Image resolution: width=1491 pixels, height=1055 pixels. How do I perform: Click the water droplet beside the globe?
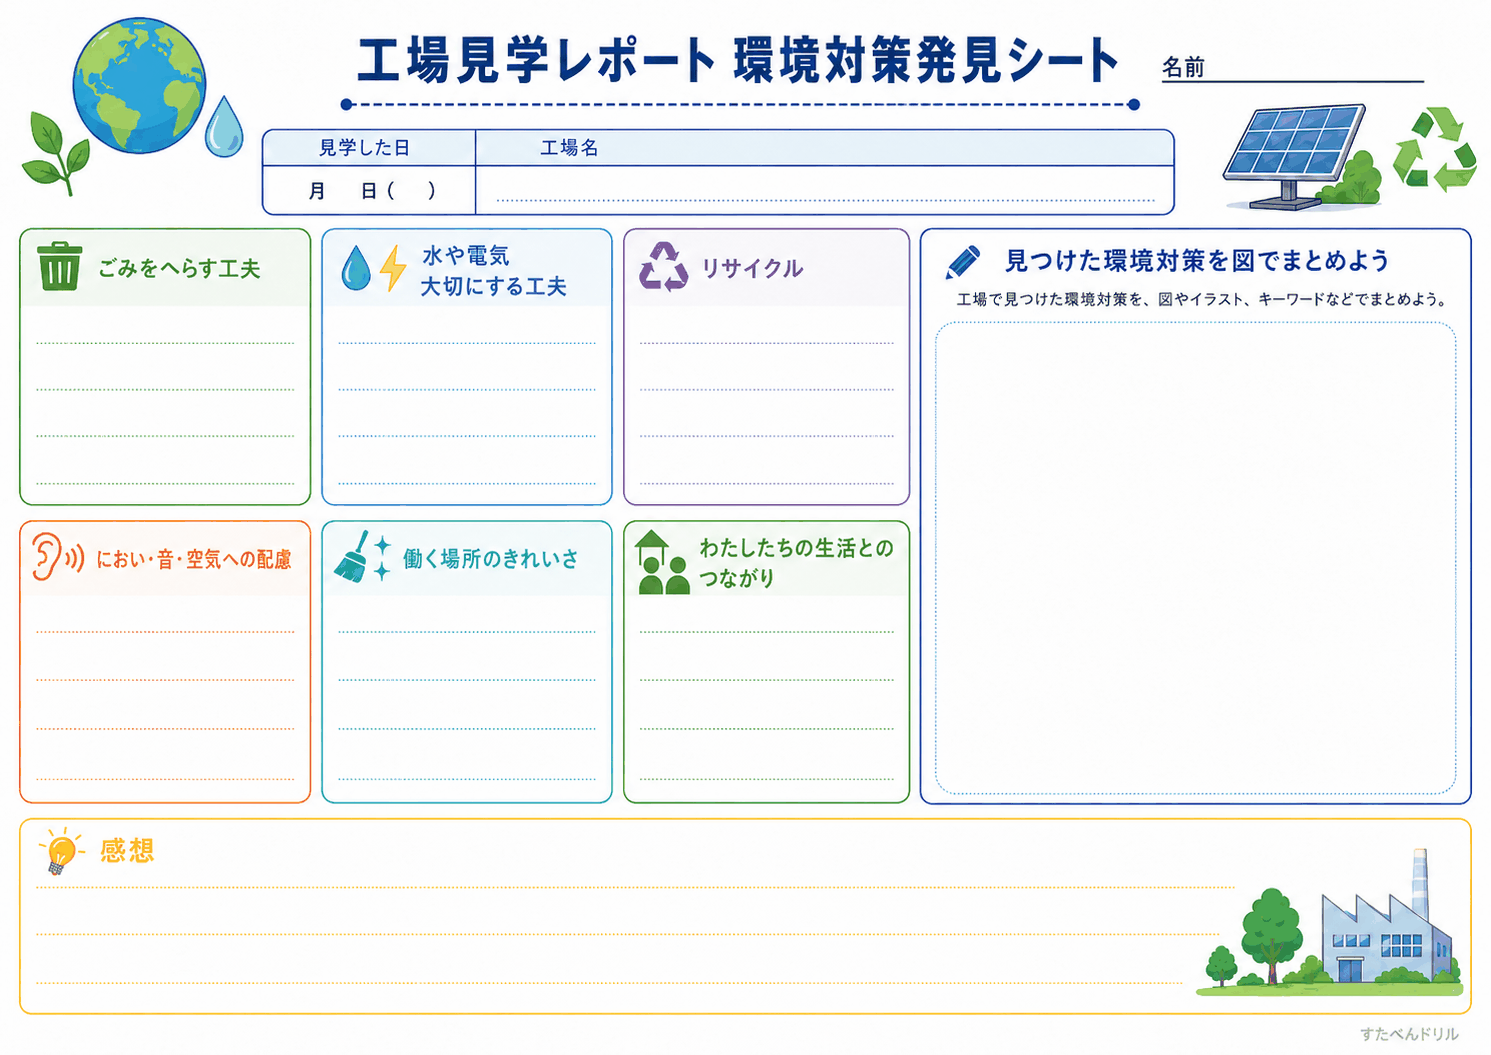click(224, 126)
